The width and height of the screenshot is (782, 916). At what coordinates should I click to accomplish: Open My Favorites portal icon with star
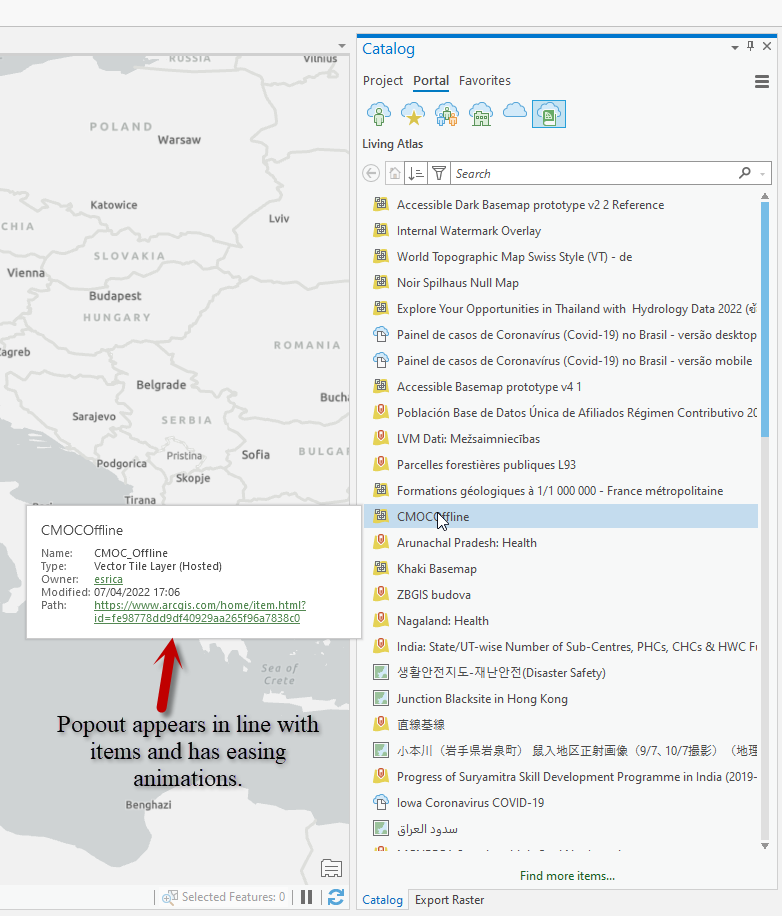413,114
